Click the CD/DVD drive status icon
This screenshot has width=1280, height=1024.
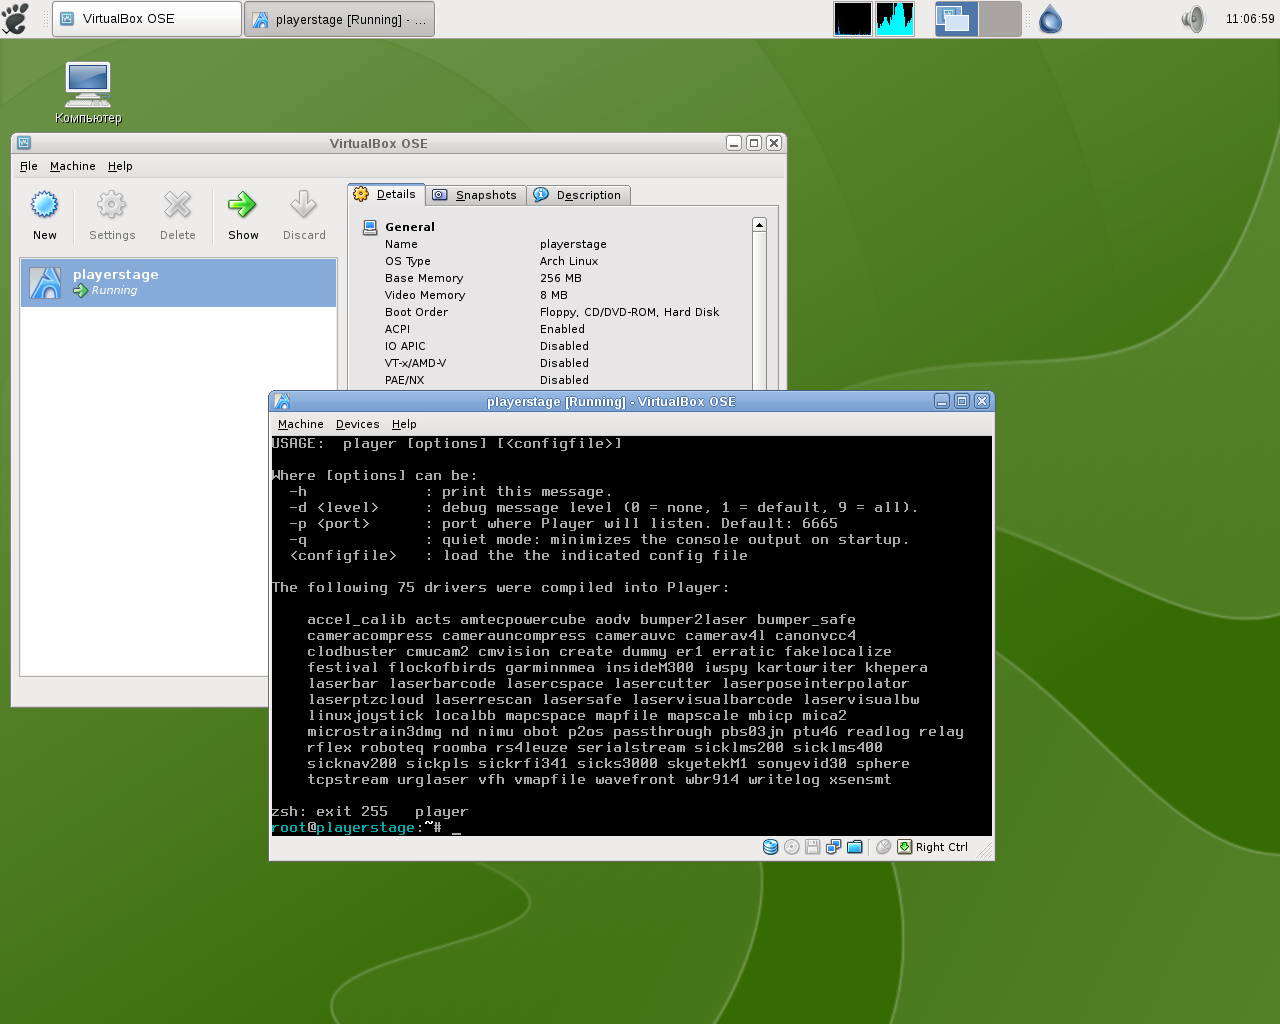pyautogui.click(x=792, y=847)
